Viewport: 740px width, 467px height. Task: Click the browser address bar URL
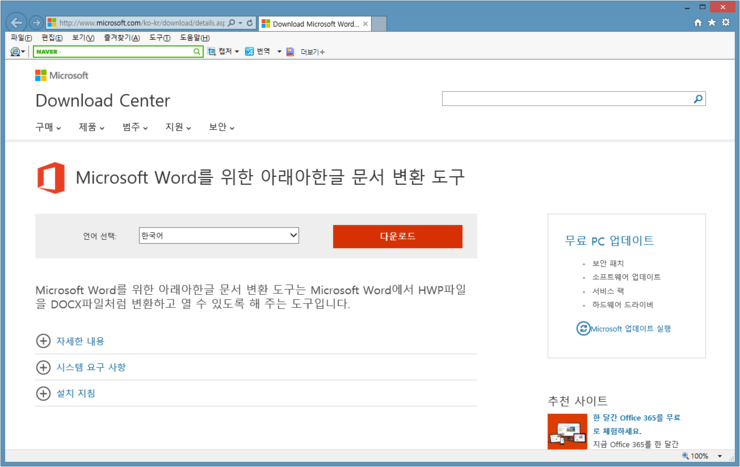pyautogui.click(x=142, y=23)
